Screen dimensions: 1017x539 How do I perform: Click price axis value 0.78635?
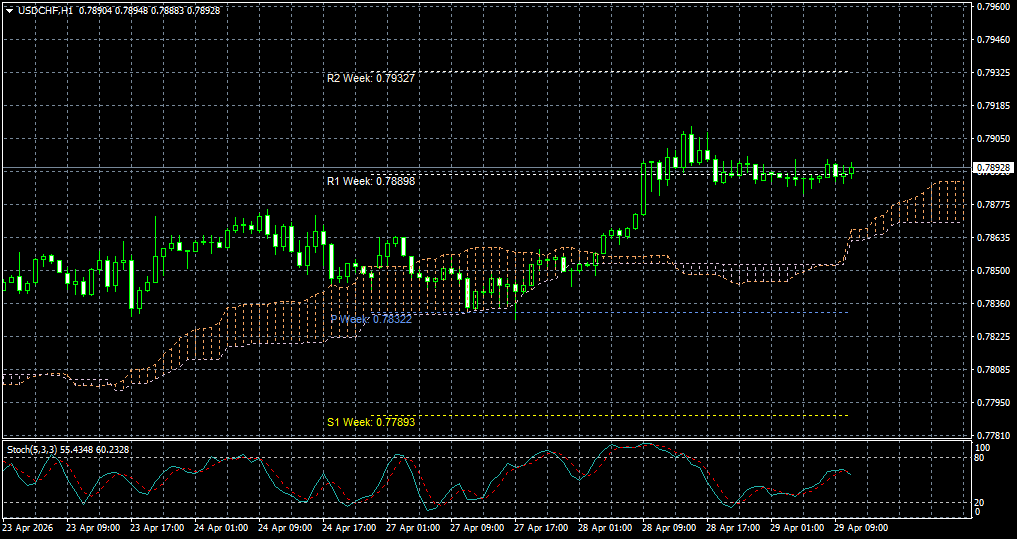[x=992, y=237]
